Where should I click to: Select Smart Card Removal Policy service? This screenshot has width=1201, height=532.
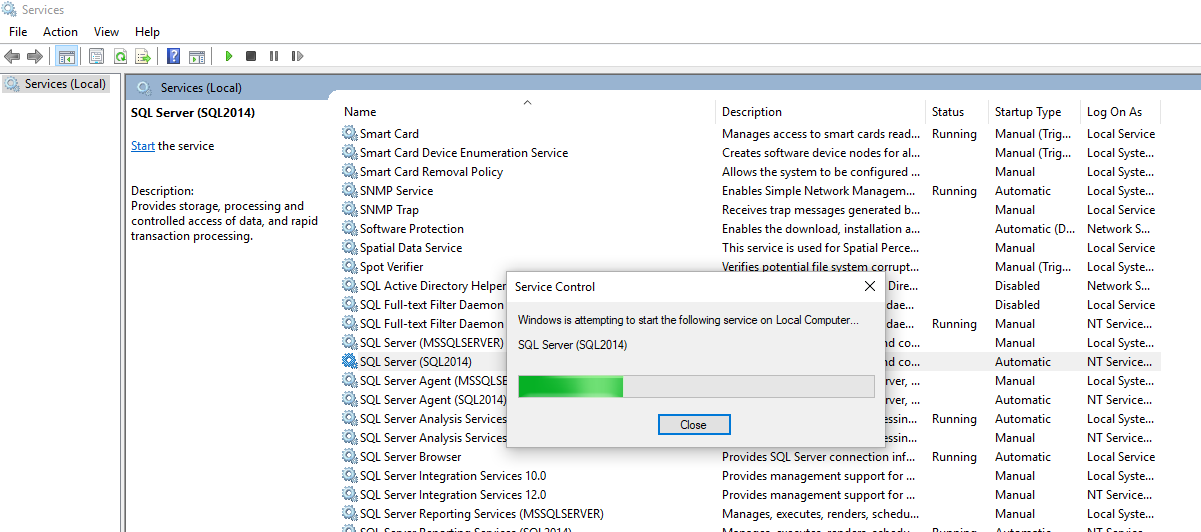pyautogui.click(x=431, y=172)
